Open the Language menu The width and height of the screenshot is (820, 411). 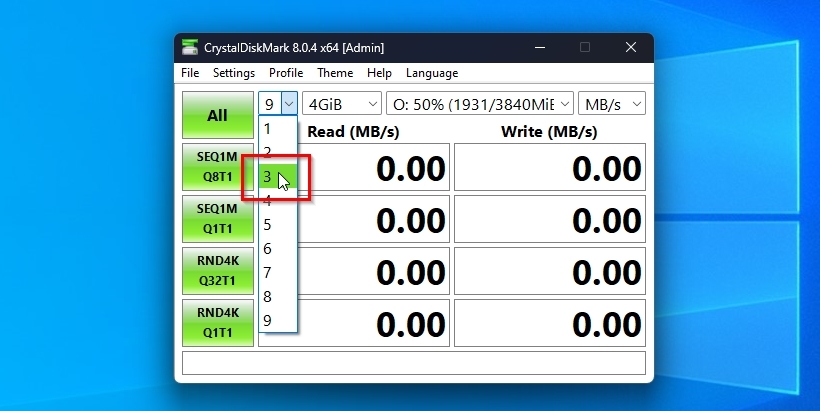(432, 73)
